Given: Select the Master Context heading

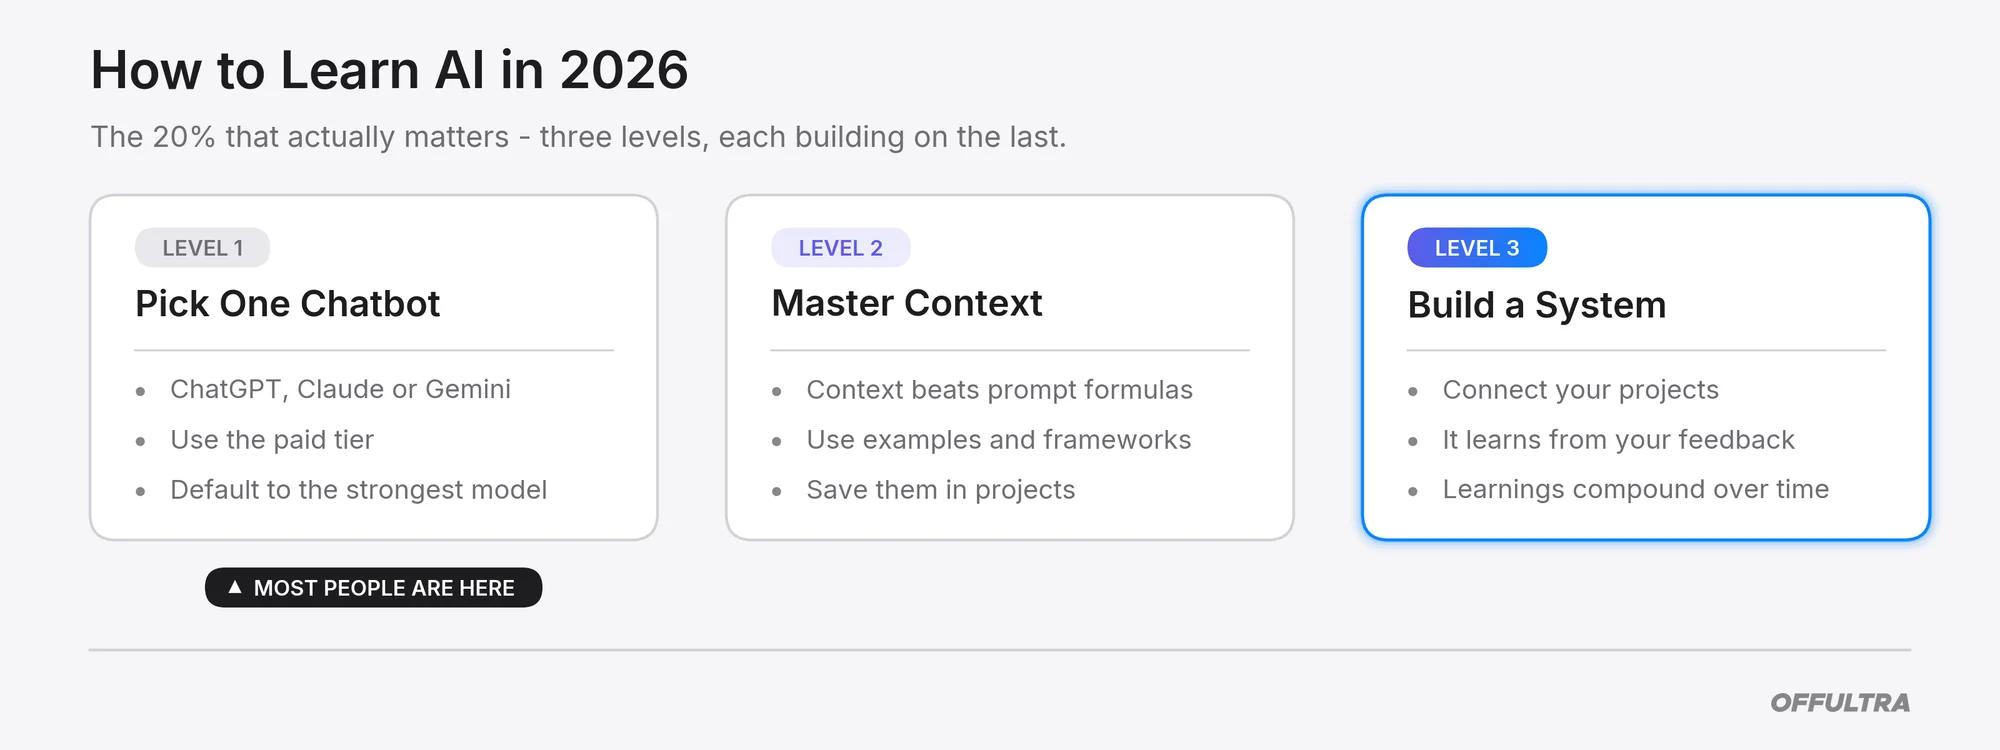Looking at the screenshot, I should click(906, 303).
